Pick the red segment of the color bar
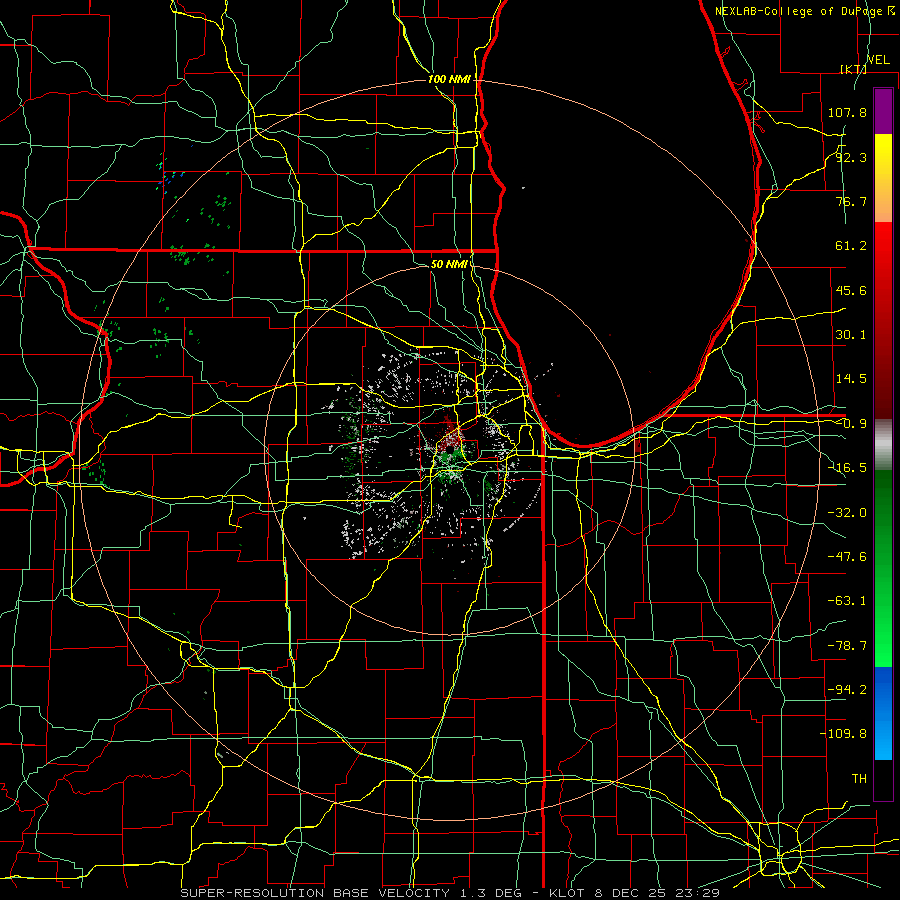 pos(883,320)
